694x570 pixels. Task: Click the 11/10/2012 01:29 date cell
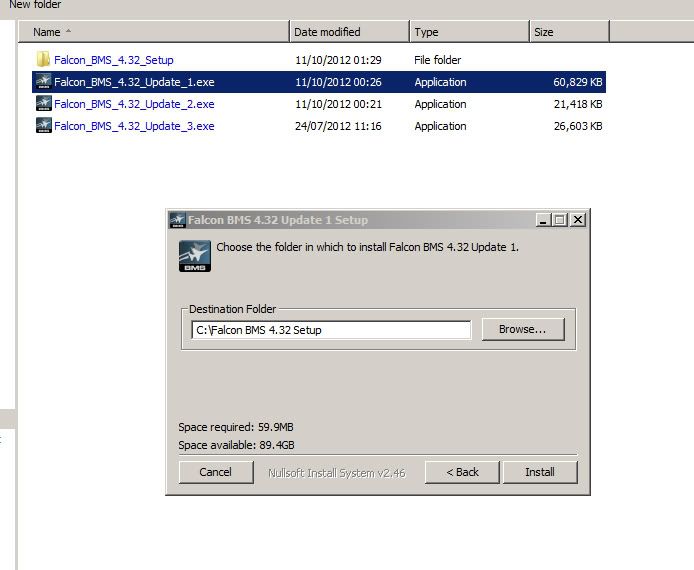tap(338, 60)
